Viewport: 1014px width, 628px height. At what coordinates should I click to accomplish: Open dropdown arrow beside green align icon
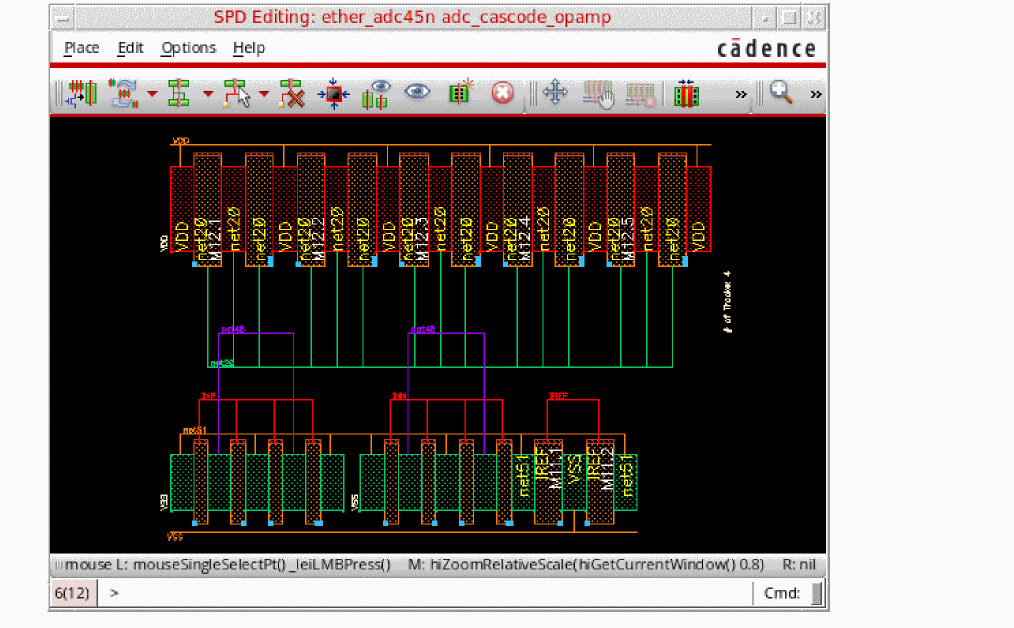point(208,95)
